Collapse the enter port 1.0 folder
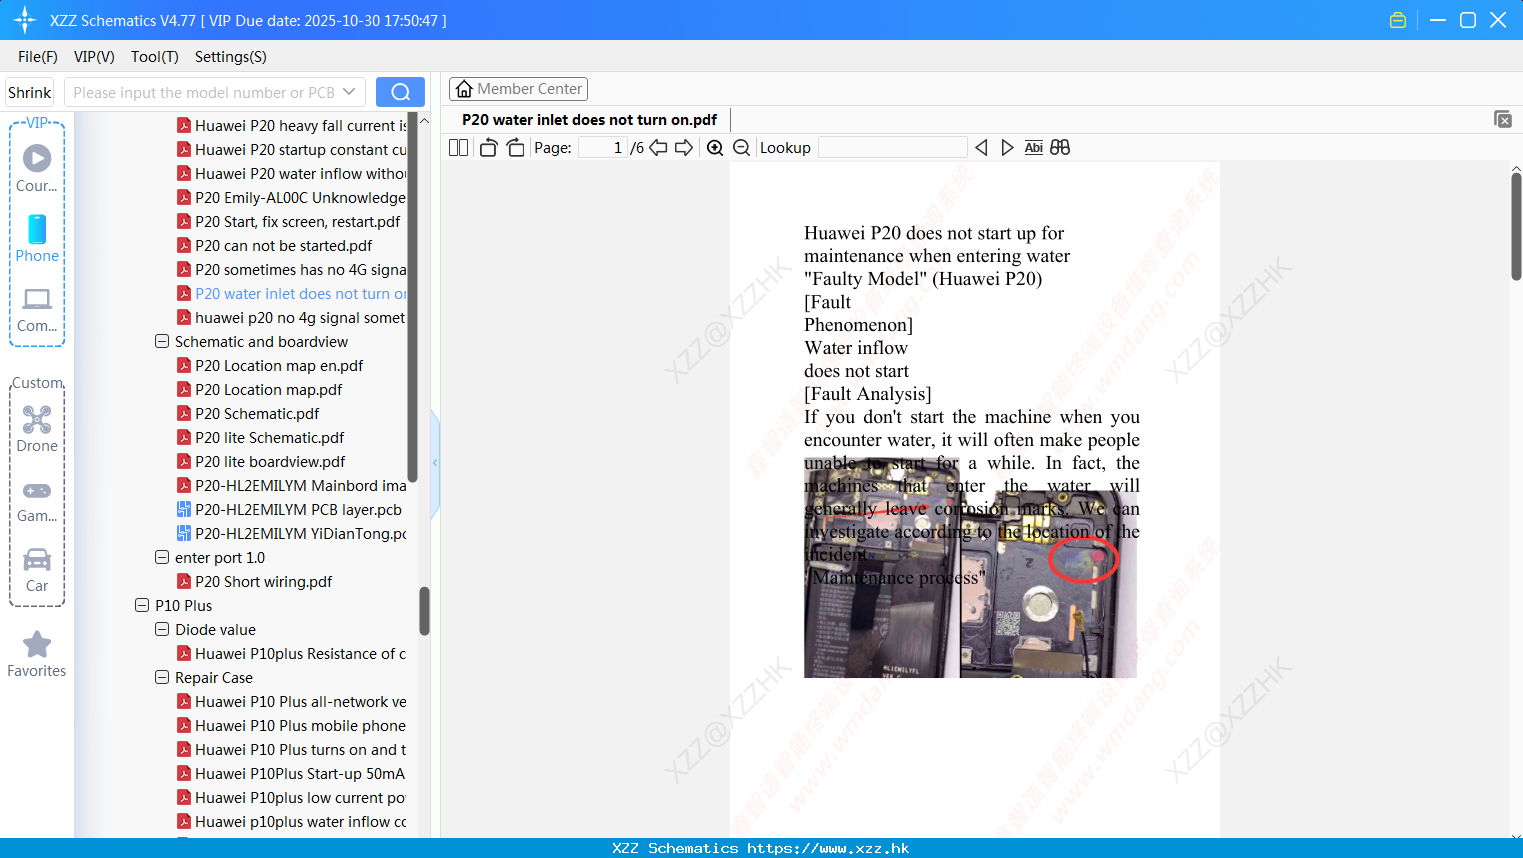Viewport: 1523px width, 858px height. pyautogui.click(x=162, y=557)
